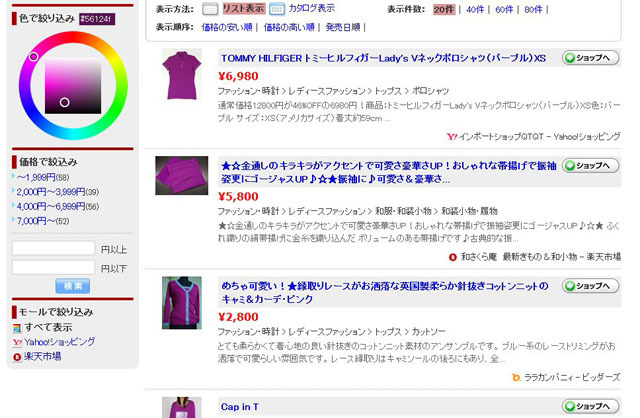Open the Cap in T thumbnail
This screenshot has height=418, width=640.
point(182,407)
